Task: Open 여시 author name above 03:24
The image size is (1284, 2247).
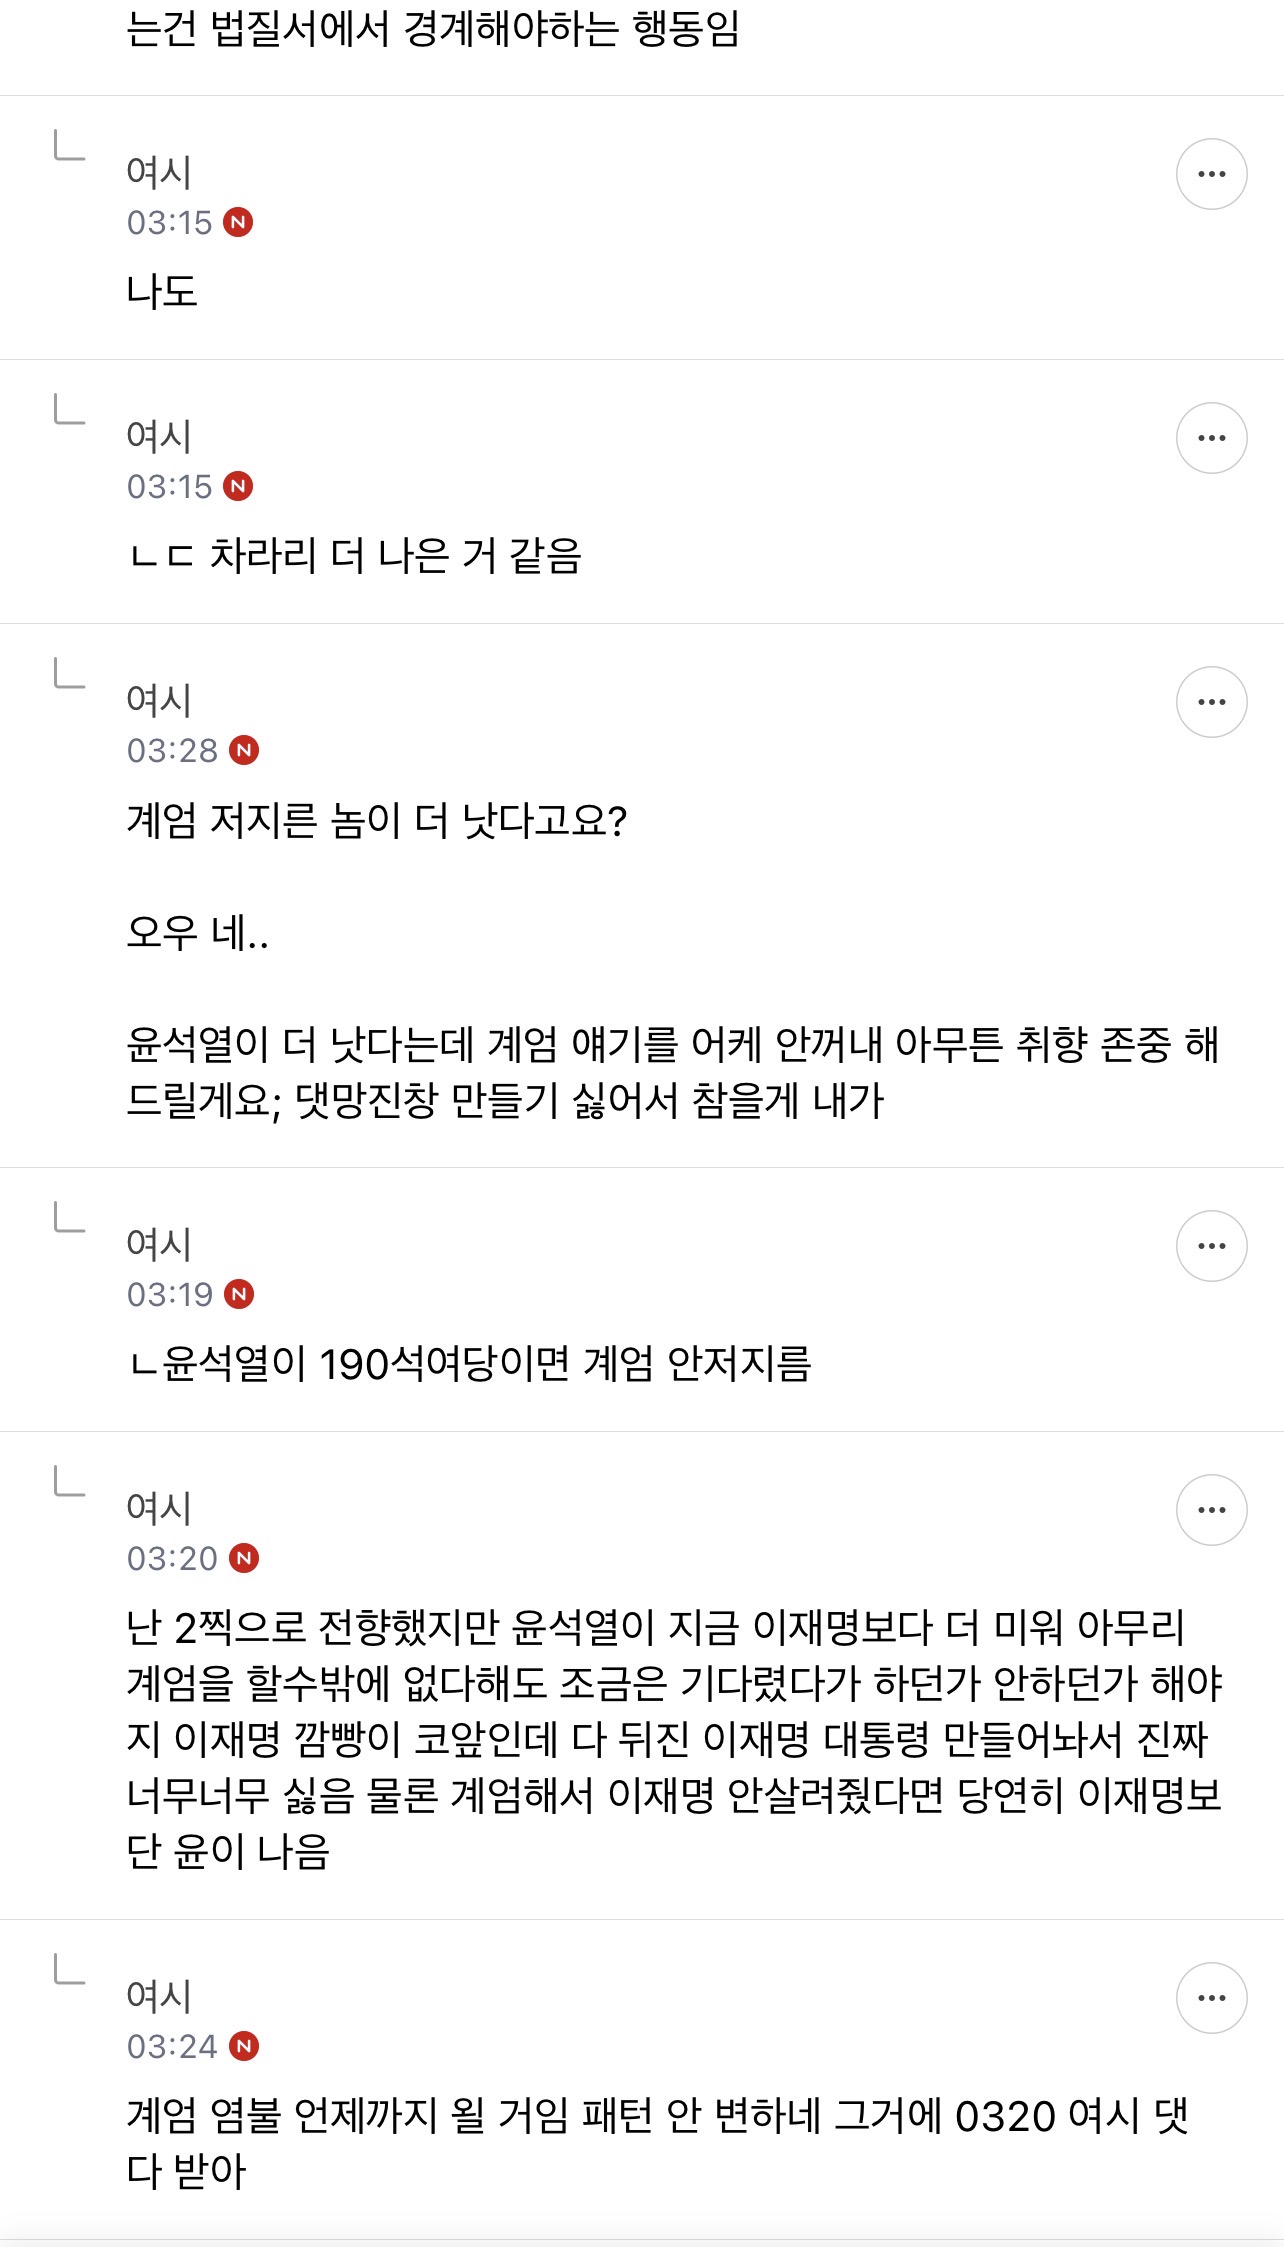Action: tap(159, 1996)
